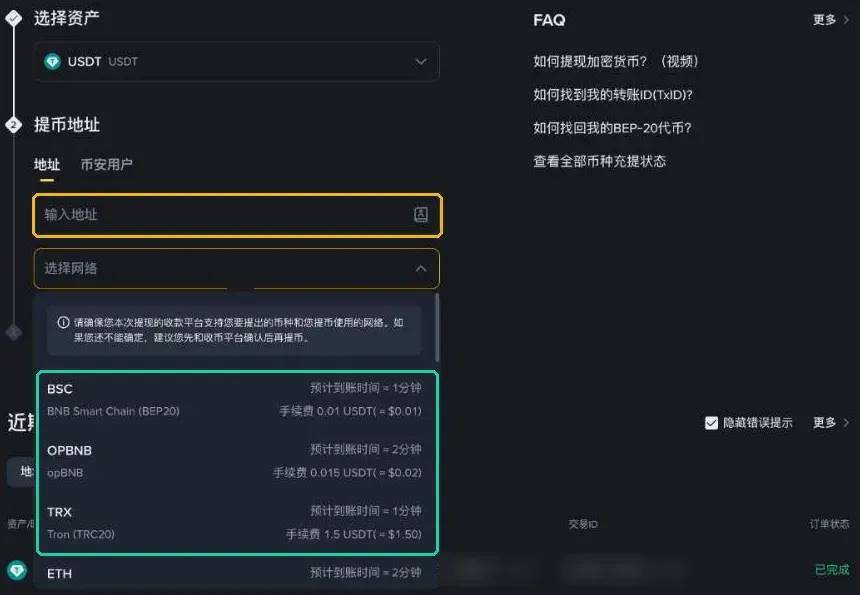Open FAQ link 如何找到我的转账ID(TxID)?

click(x=613, y=94)
